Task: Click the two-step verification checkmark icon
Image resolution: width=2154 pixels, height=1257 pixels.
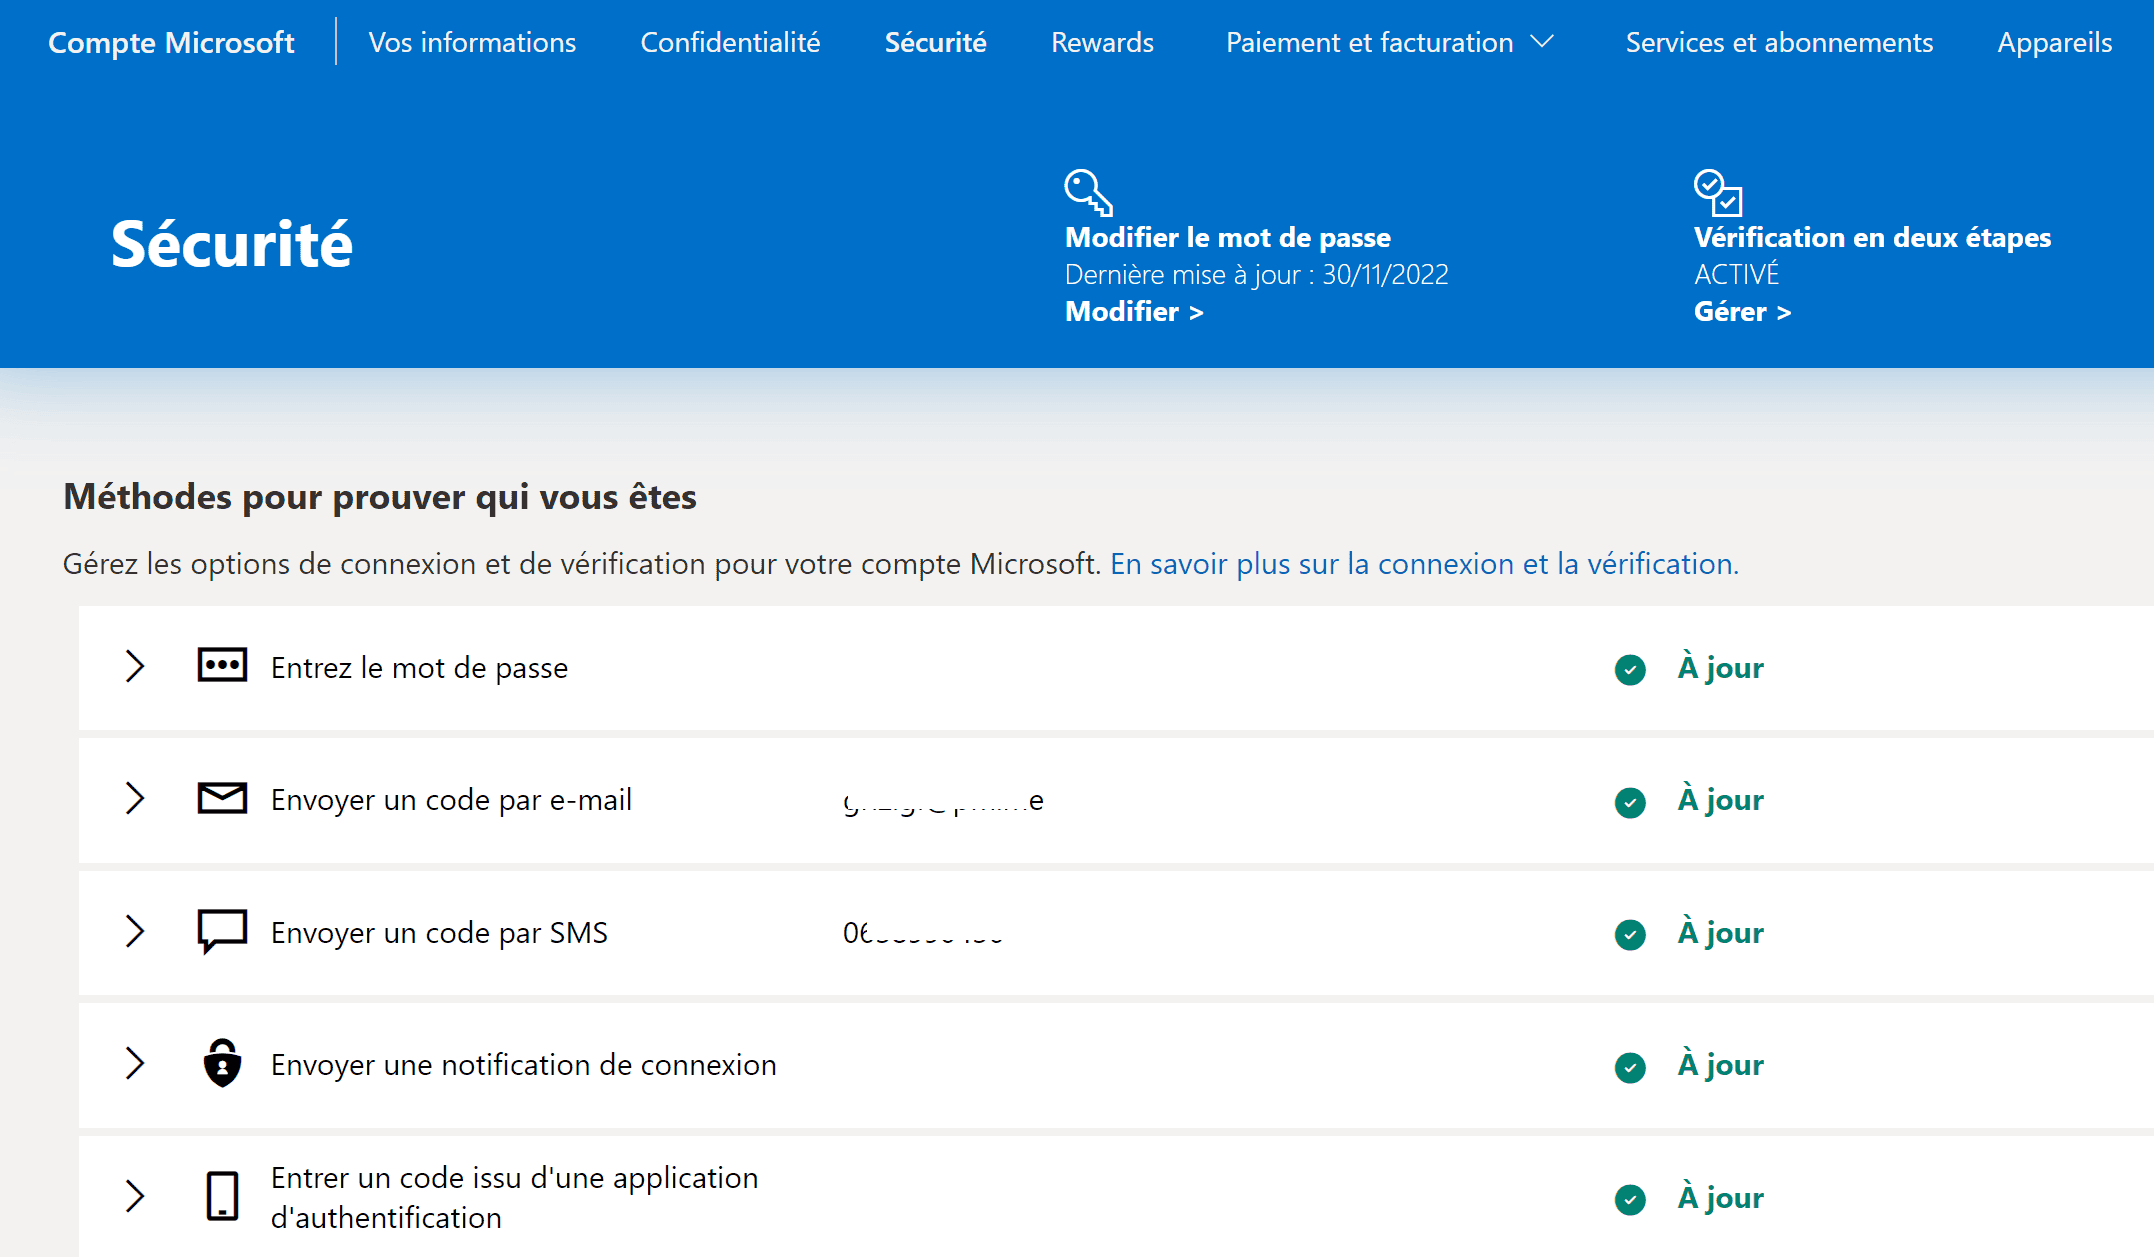Action: pyautogui.click(x=1718, y=192)
